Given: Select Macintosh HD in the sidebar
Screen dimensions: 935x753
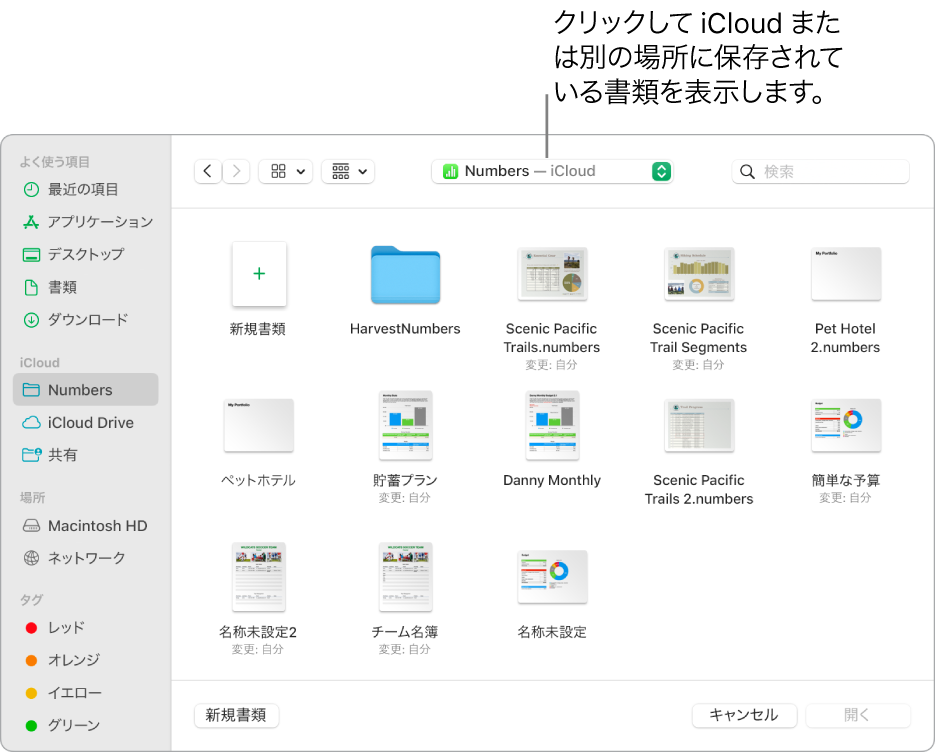Looking at the screenshot, I should 85,526.
